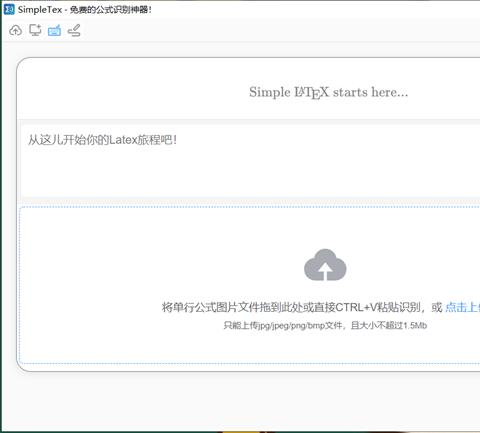This screenshot has height=433, width=480.
Task: Focus the Latex editor text area
Action: coord(250,161)
